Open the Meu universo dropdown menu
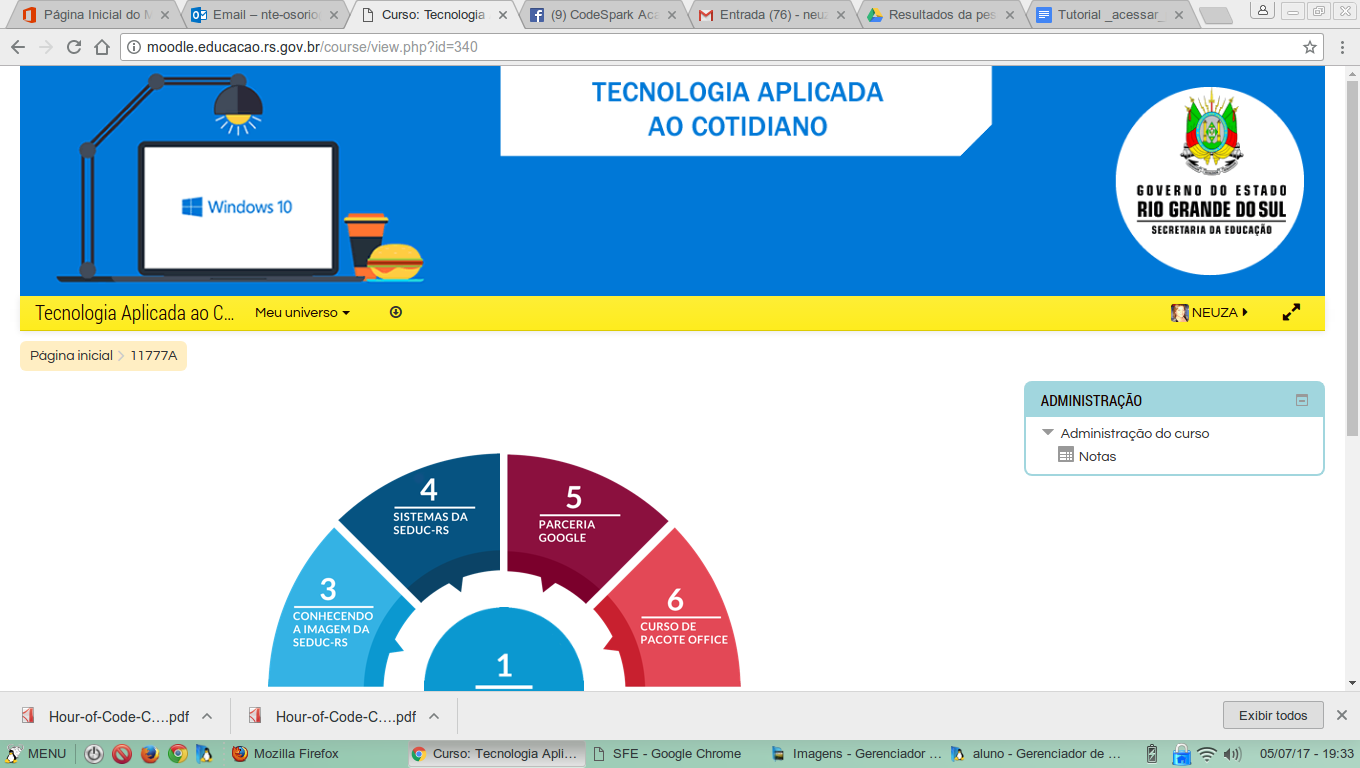This screenshot has height=768, width=1360. pos(302,313)
